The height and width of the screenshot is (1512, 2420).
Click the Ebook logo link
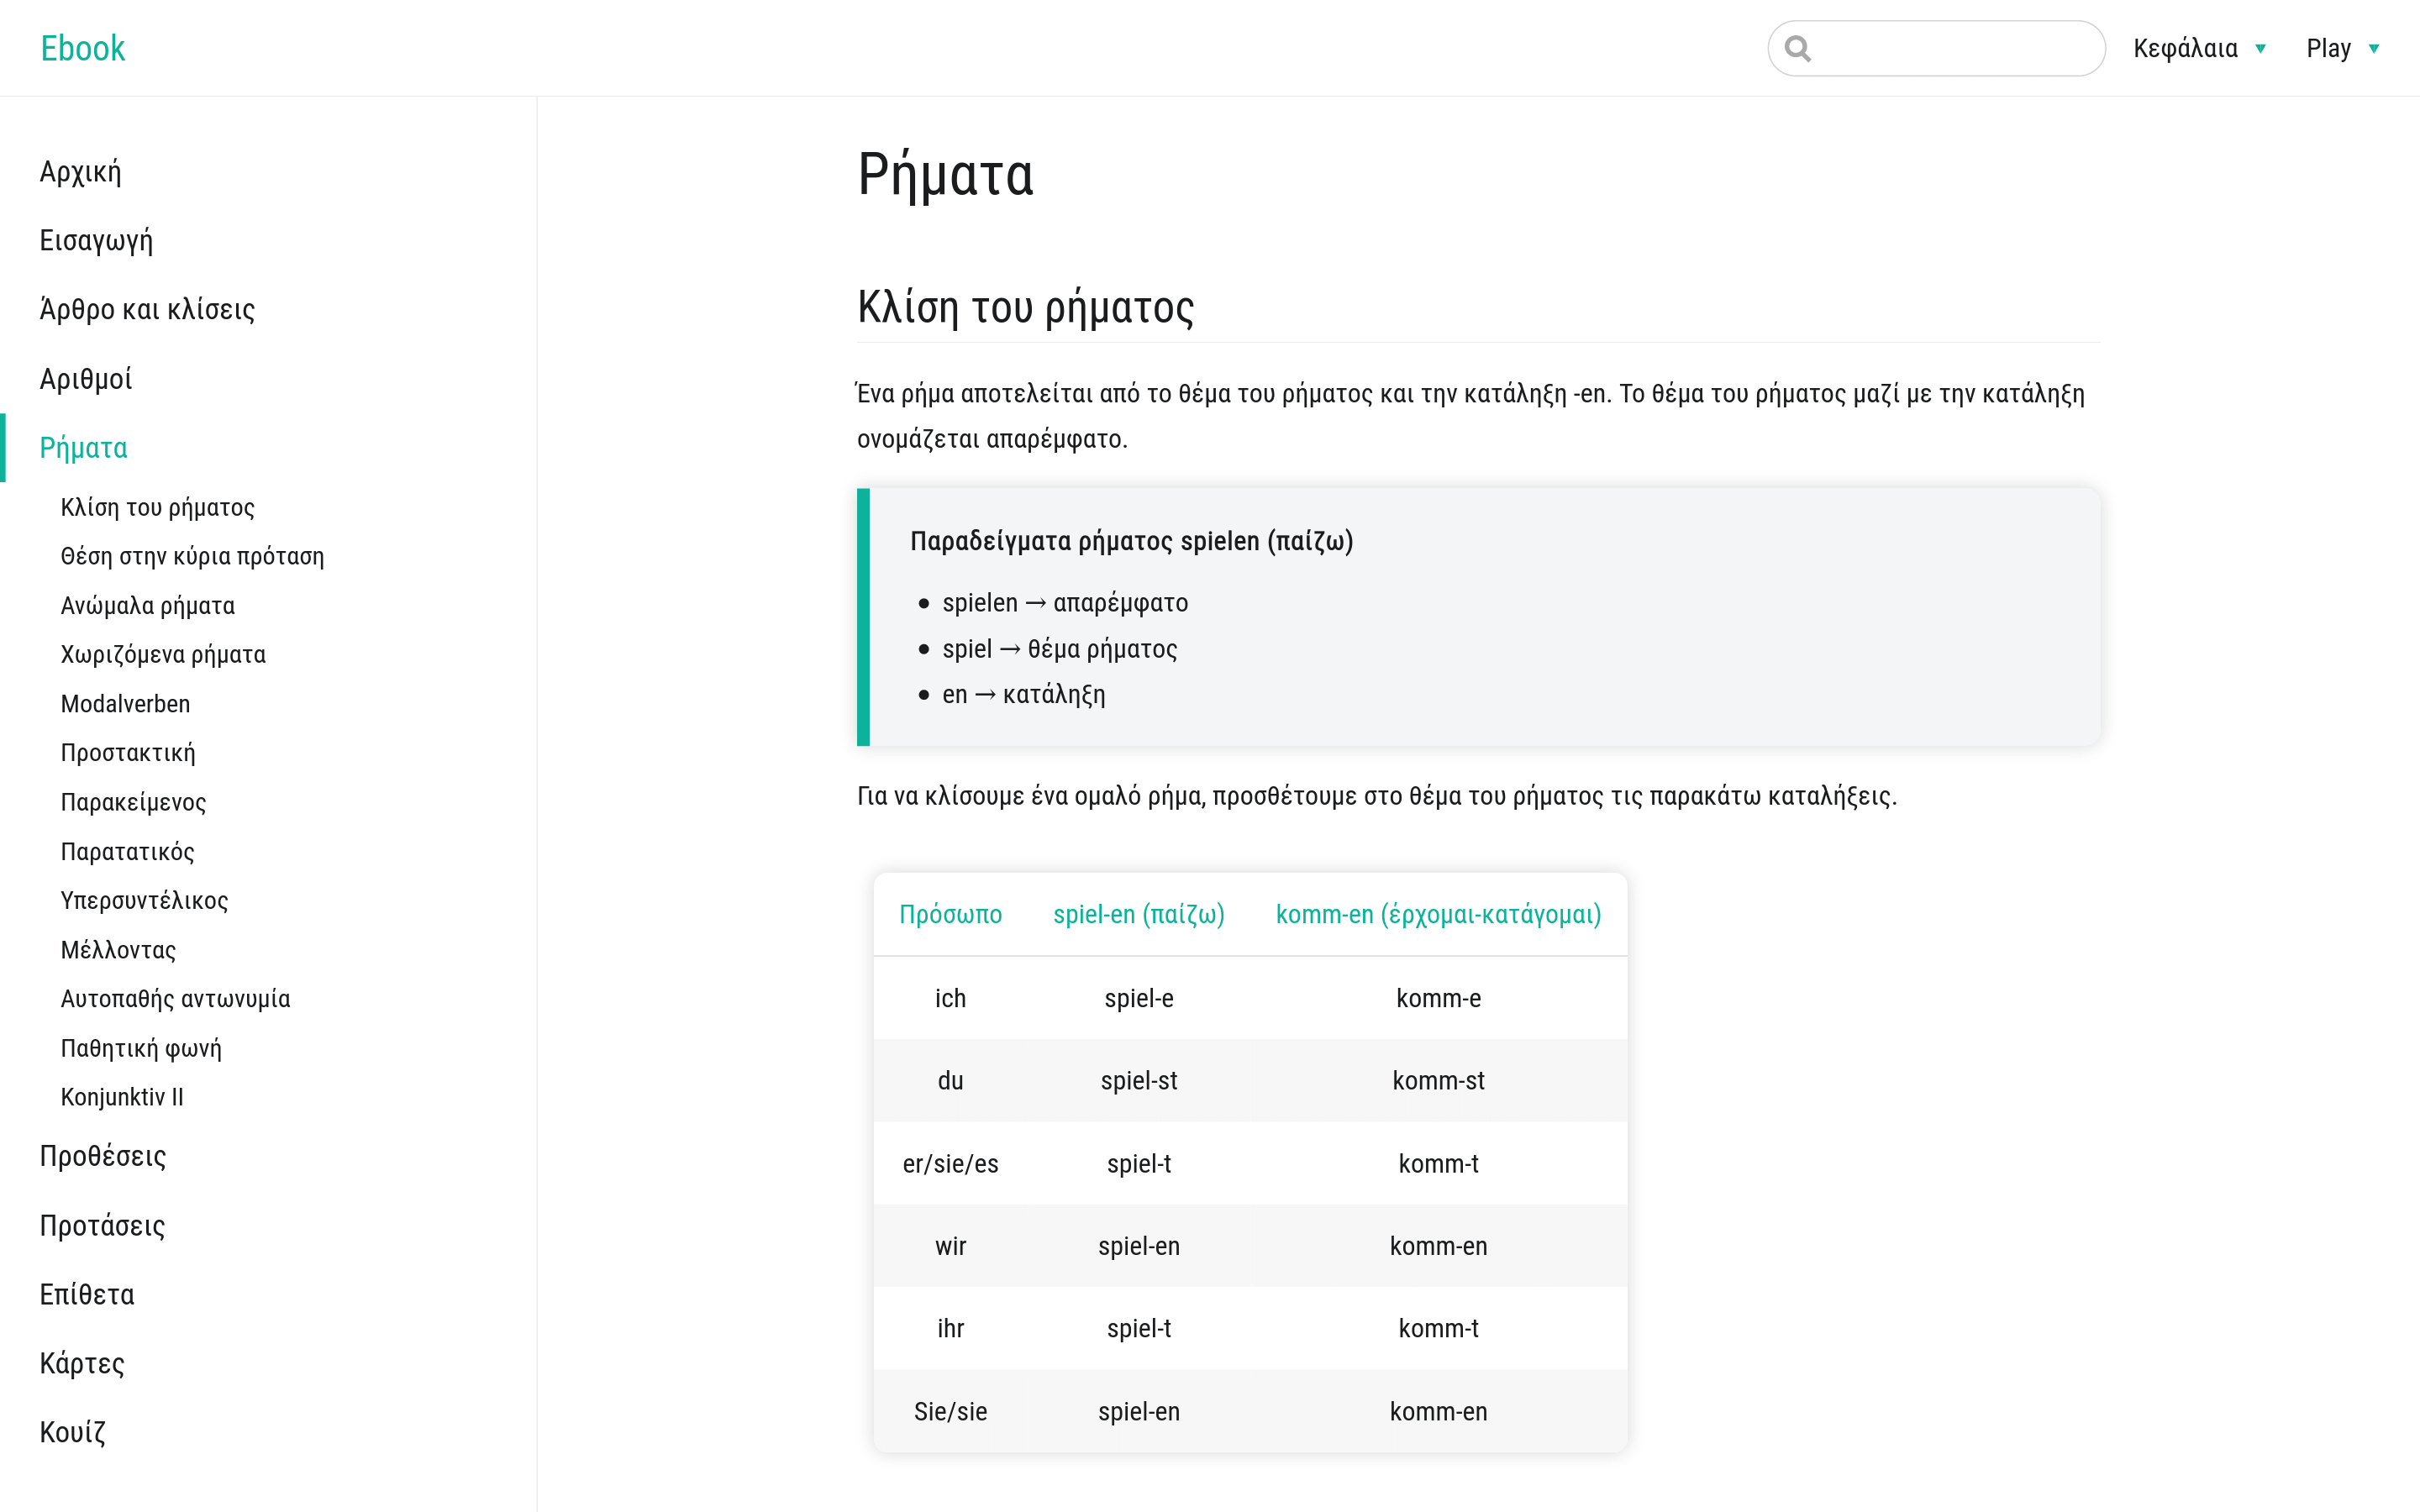coord(82,48)
